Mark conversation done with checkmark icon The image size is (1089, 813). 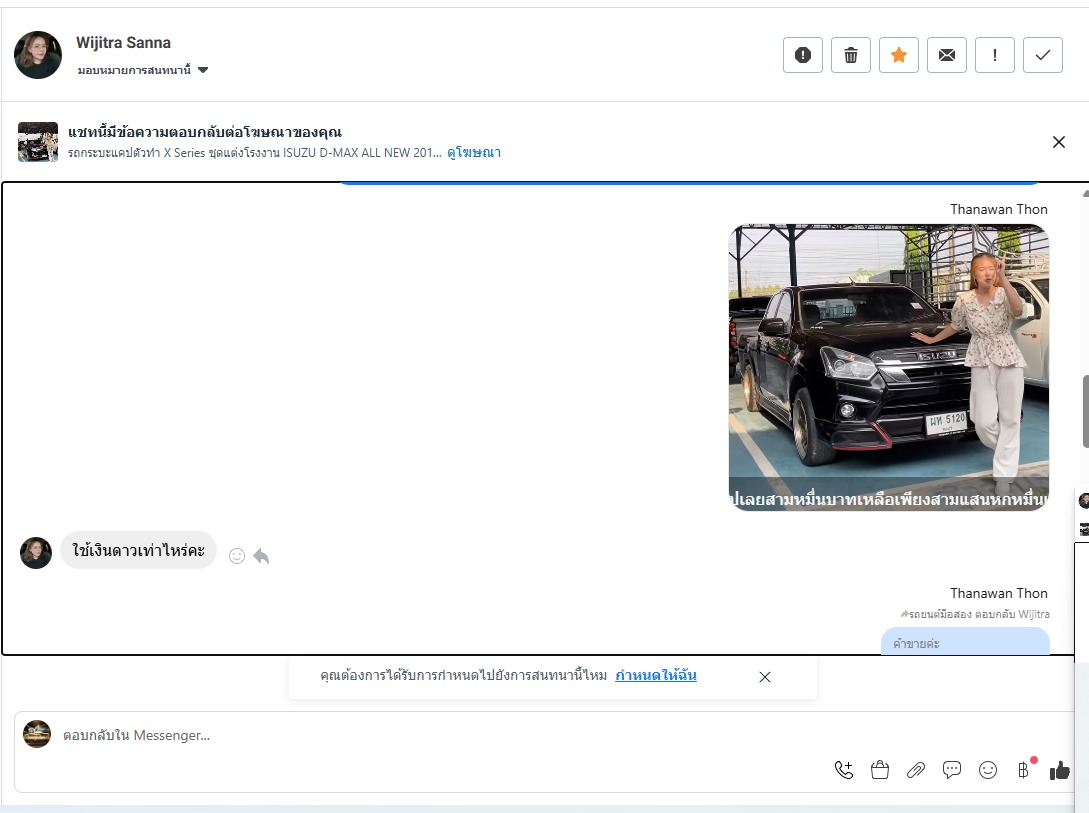pyautogui.click(x=1042, y=55)
